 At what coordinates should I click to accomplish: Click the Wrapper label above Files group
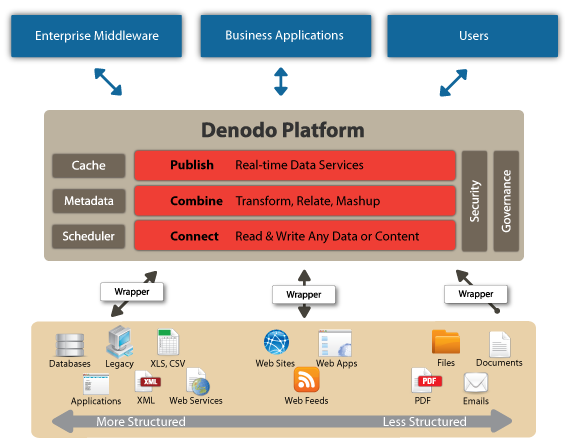(x=476, y=294)
